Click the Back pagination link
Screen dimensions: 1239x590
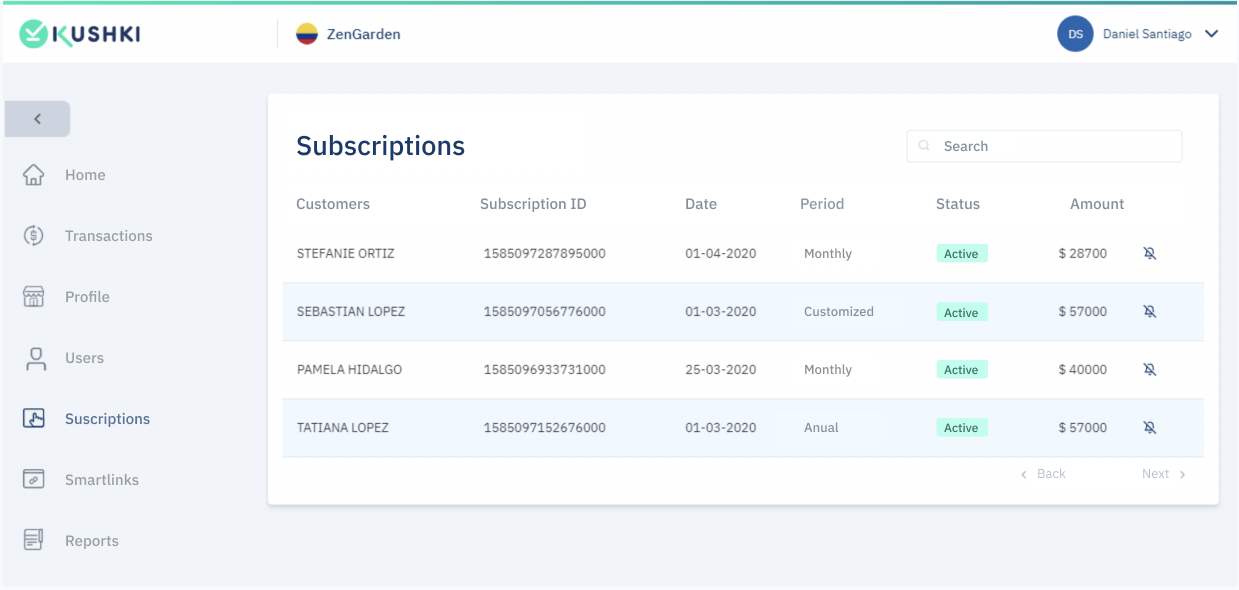pyautogui.click(x=1045, y=473)
